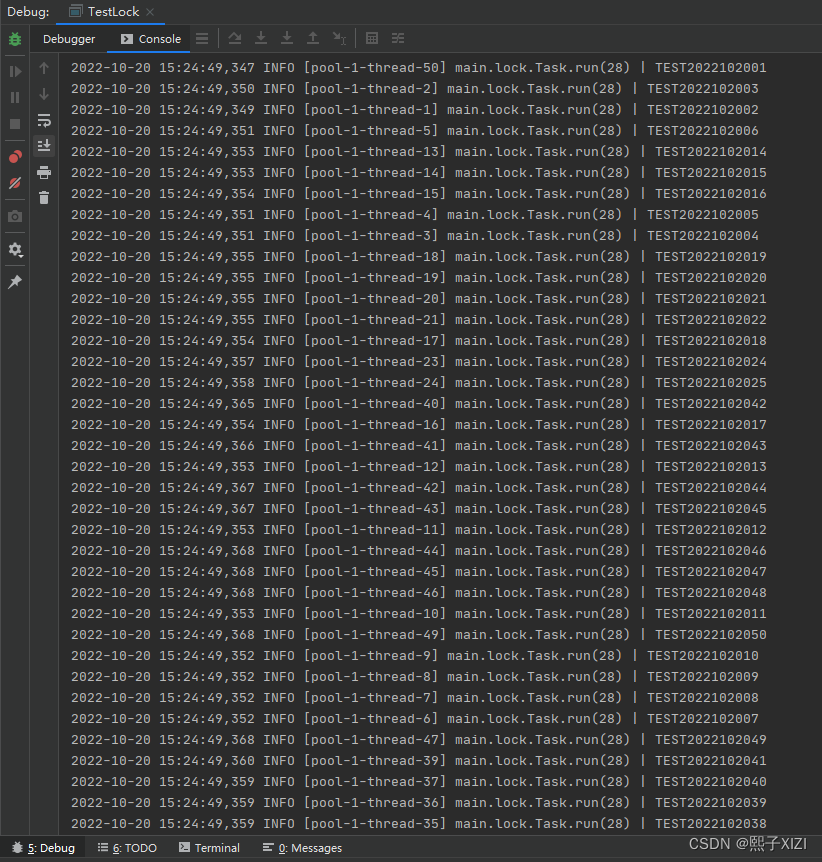Take a thread dump snapshot

tap(15, 217)
